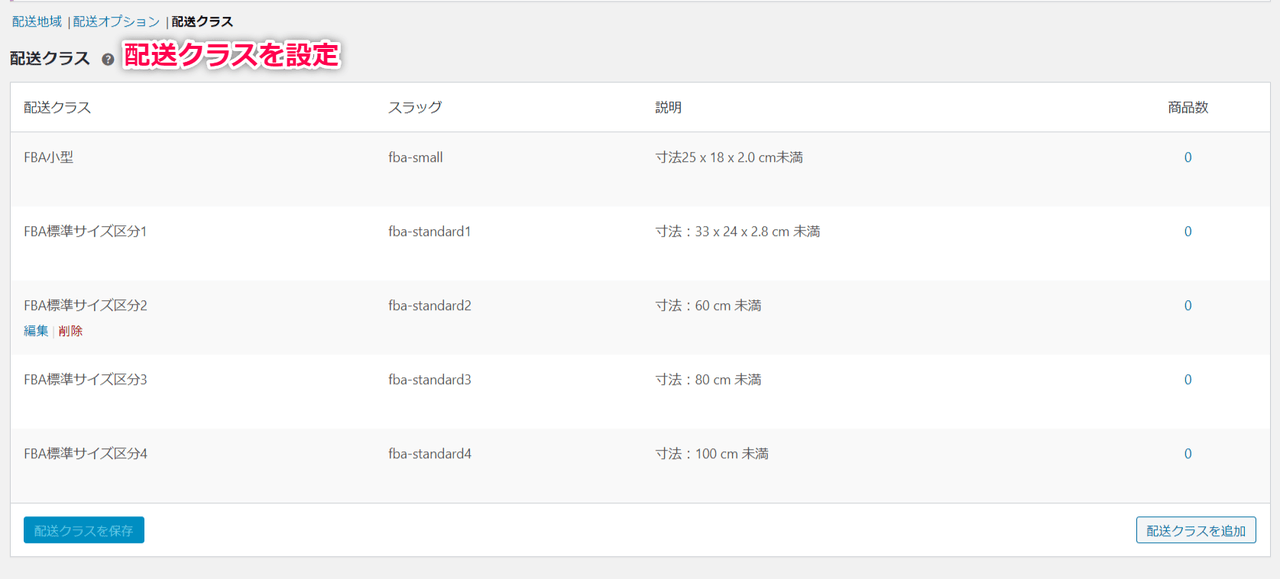Screen dimensions: 1280x579
Task: Select the FBA標準サイズ区分4 class name
Action: coord(86,454)
